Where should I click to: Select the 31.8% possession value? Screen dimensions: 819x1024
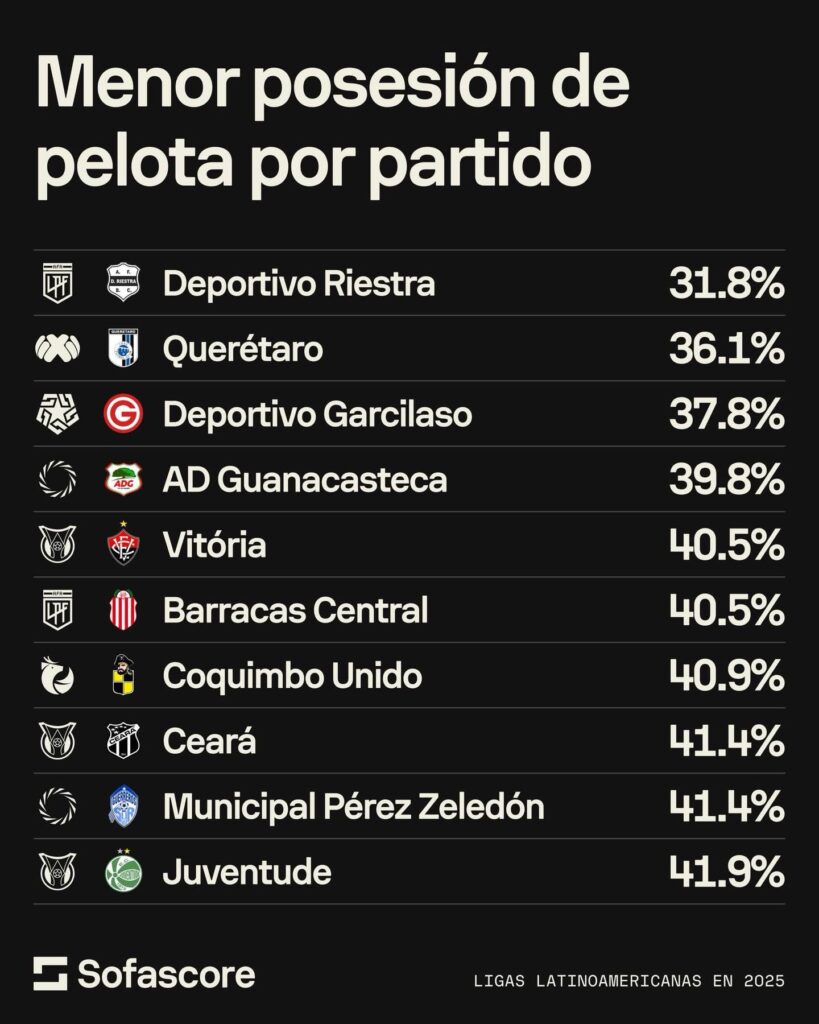tap(726, 284)
